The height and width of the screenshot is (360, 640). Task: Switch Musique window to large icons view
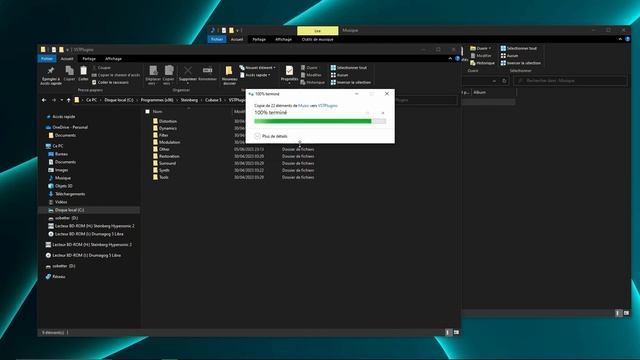[626, 313]
